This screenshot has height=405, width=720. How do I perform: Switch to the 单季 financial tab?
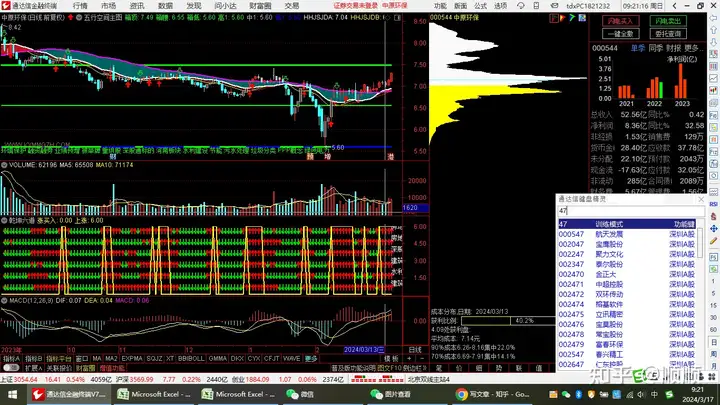point(637,48)
